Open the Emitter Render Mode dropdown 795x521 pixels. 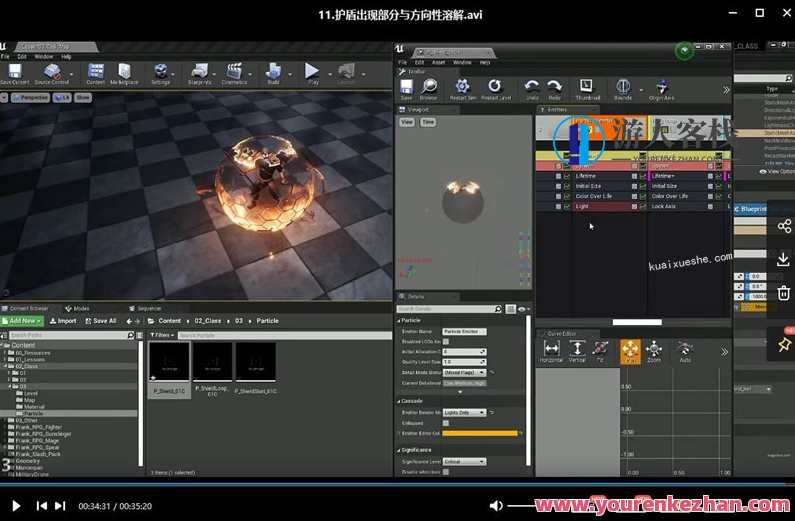click(x=464, y=413)
